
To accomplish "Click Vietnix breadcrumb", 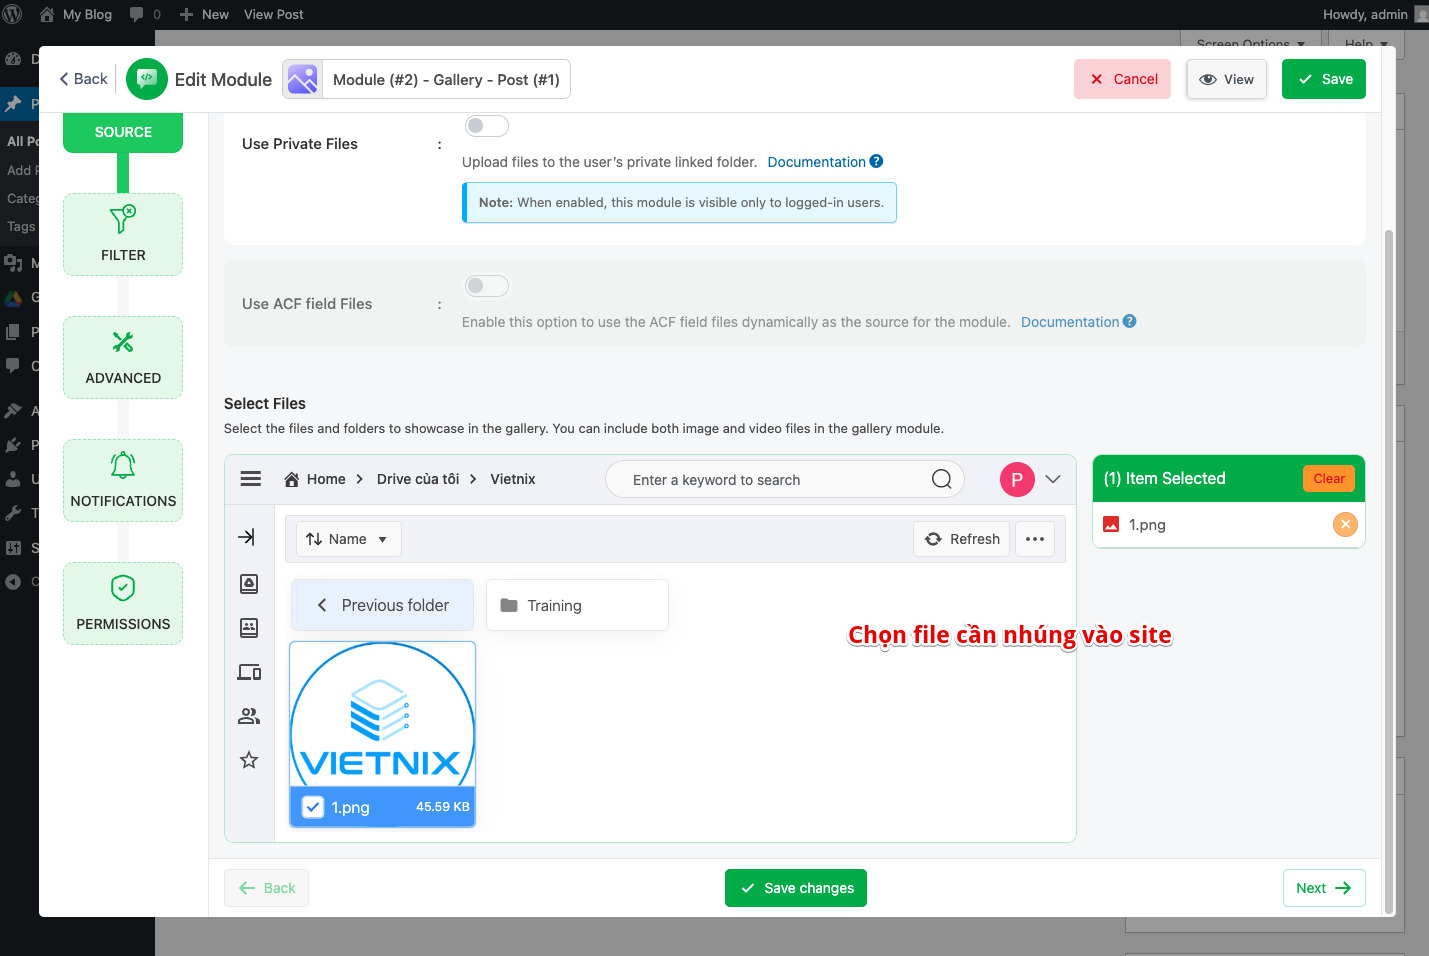I will (513, 479).
